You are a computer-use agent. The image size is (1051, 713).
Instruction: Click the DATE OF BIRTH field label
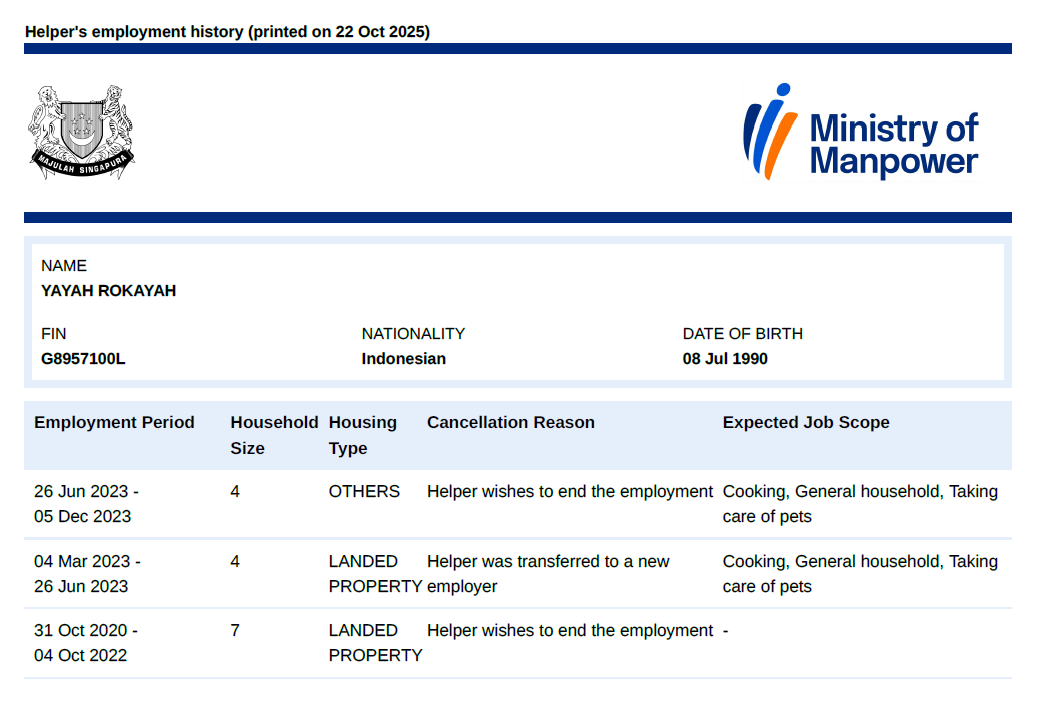click(x=742, y=334)
